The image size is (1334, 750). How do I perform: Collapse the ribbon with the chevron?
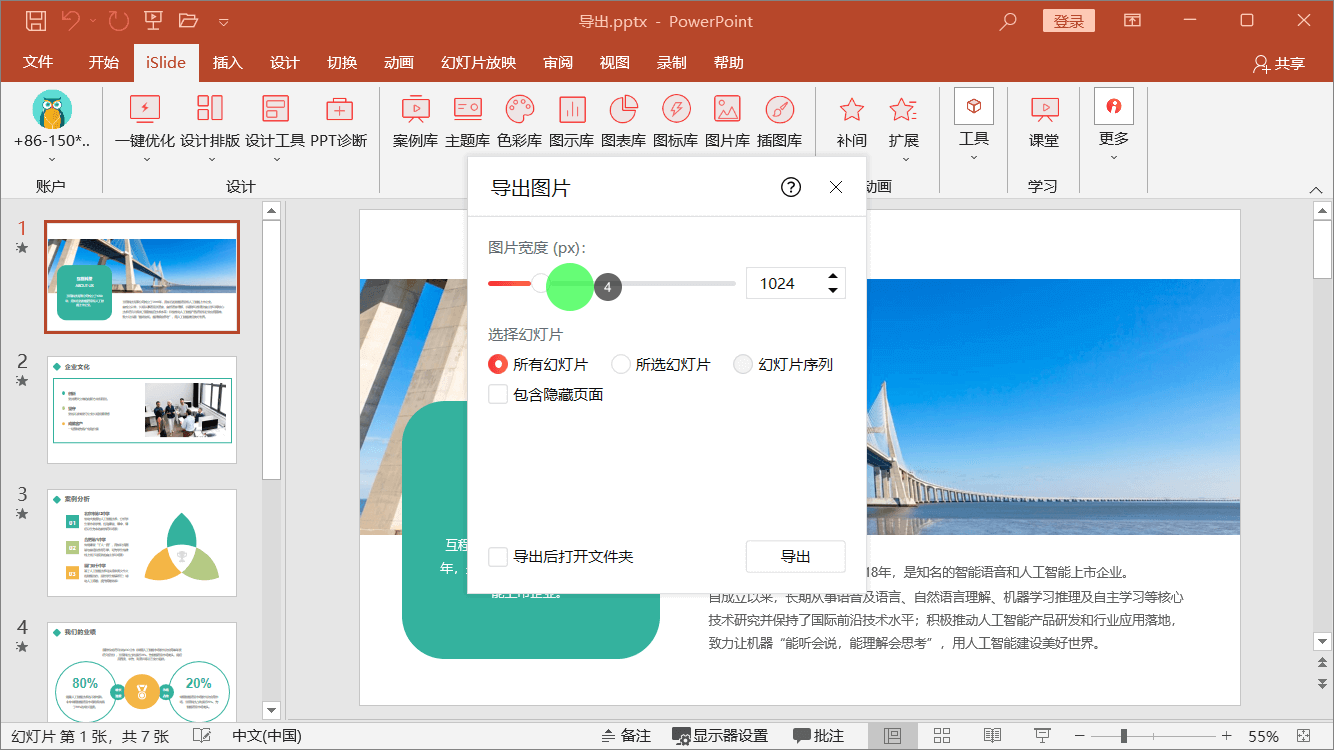pos(1316,188)
